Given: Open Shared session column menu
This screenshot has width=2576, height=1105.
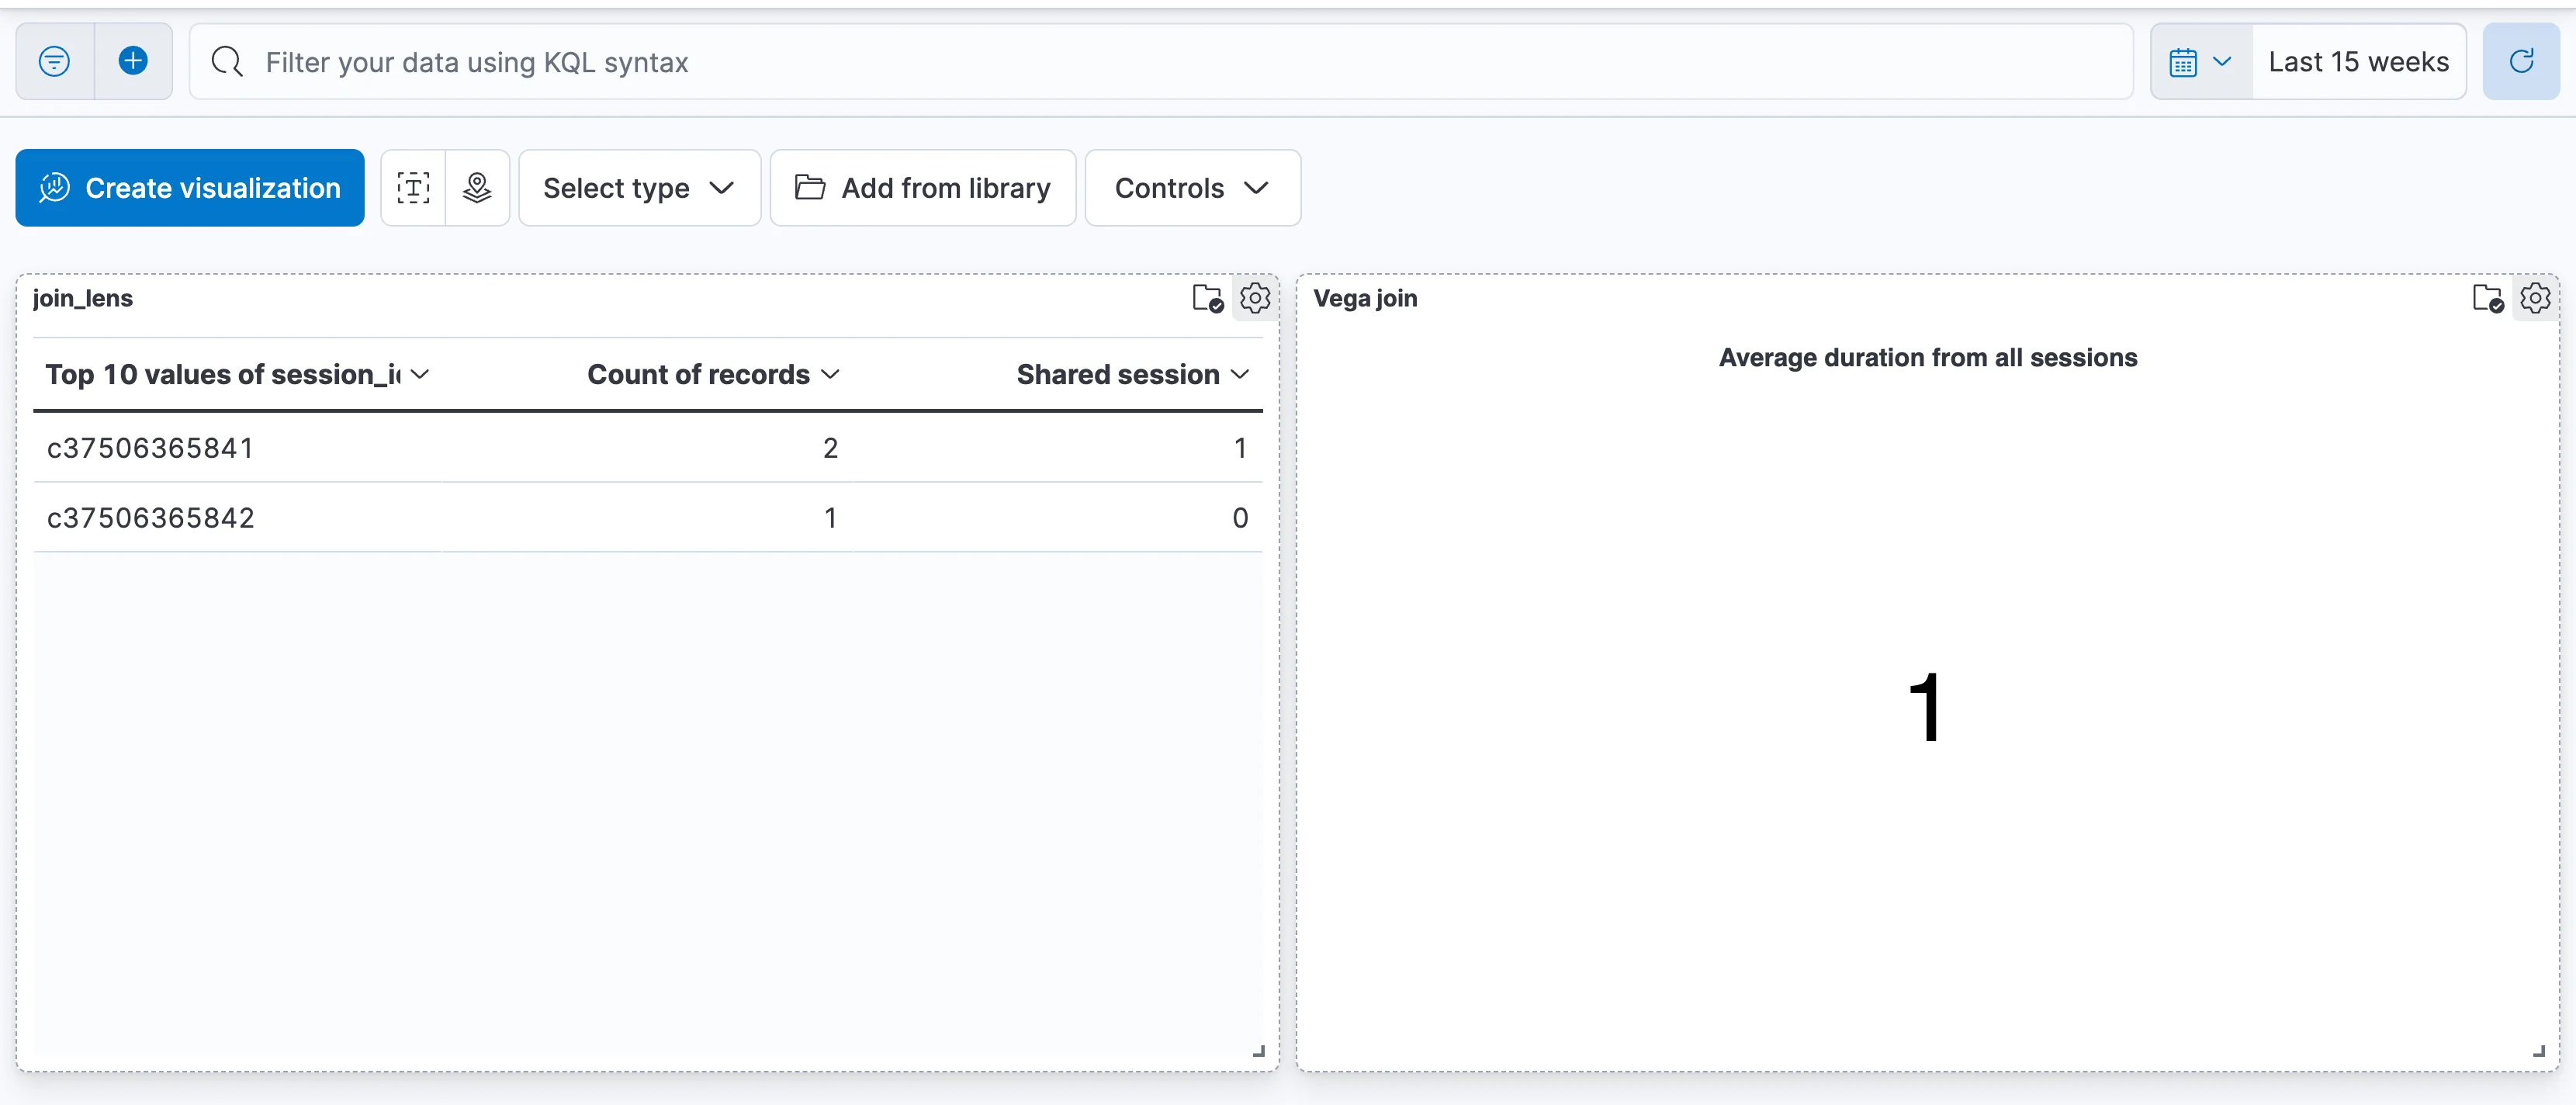Looking at the screenshot, I should click(1240, 374).
